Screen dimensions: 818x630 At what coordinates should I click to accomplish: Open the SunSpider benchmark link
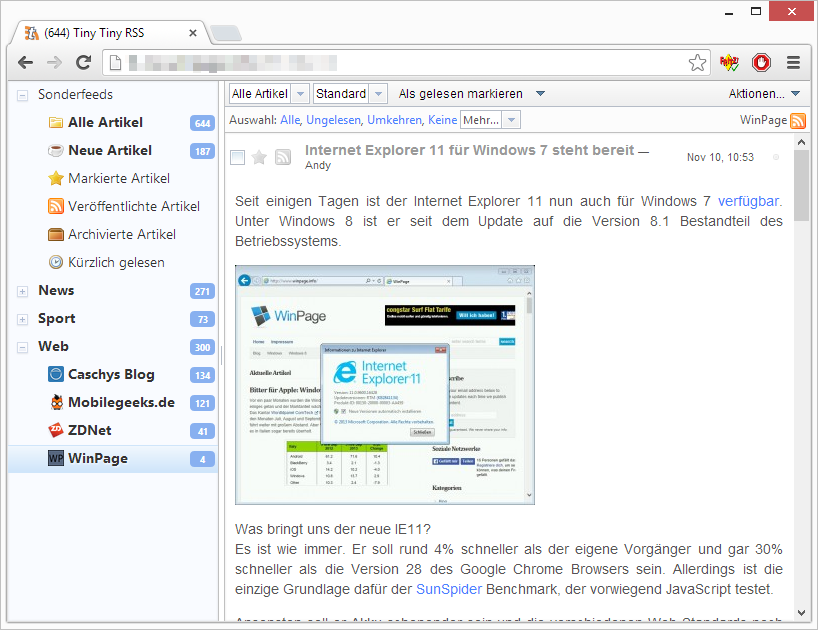pos(449,589)
